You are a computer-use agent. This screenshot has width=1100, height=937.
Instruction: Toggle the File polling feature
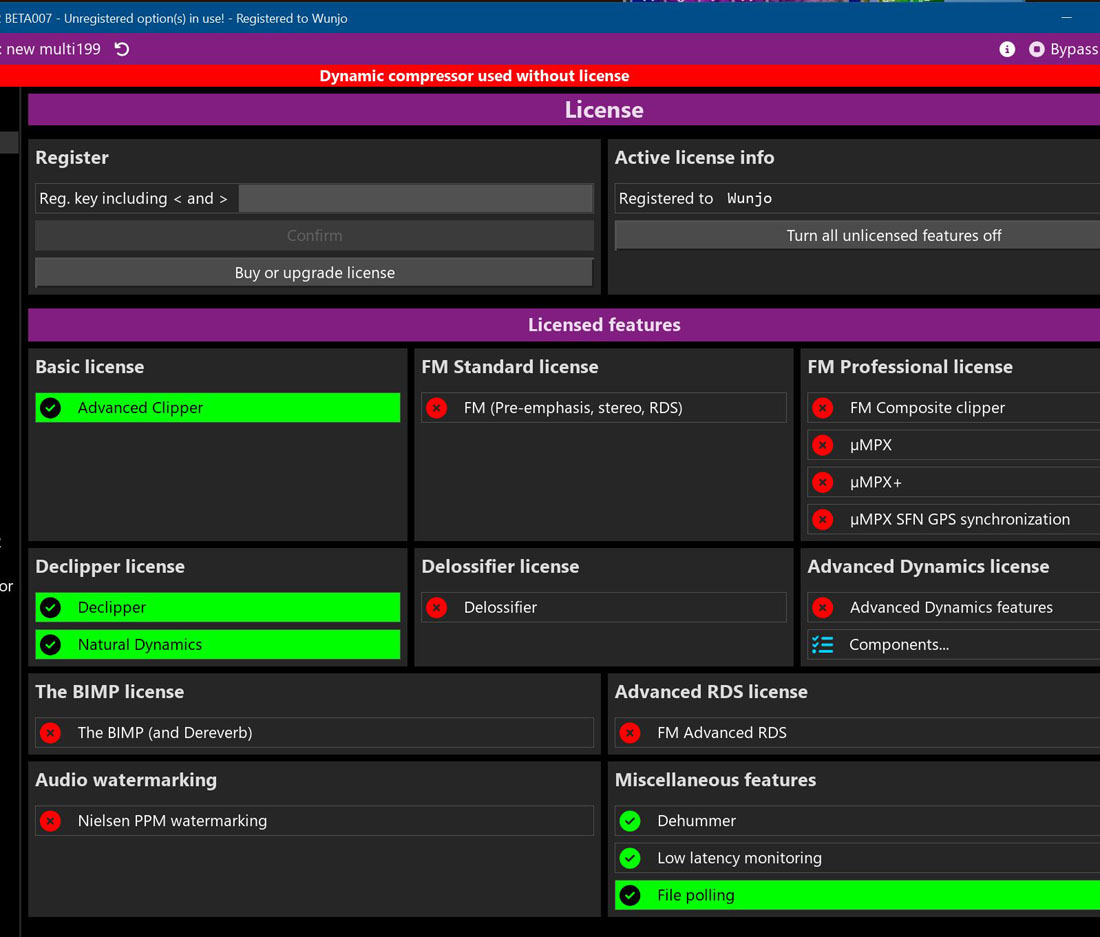856,895
